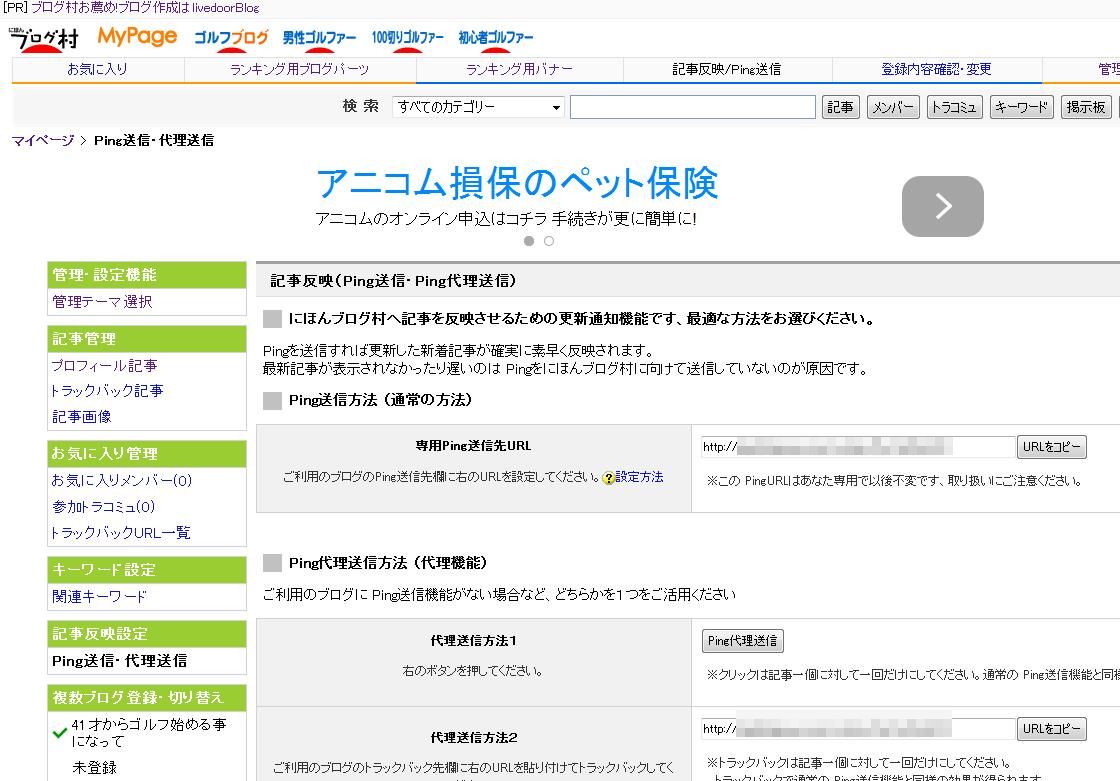The height and width of the screenshot is (781, 1120).
Task: Copy the 代理送信方法2 URL with URLをコピー
Action: pos(1051,729)
